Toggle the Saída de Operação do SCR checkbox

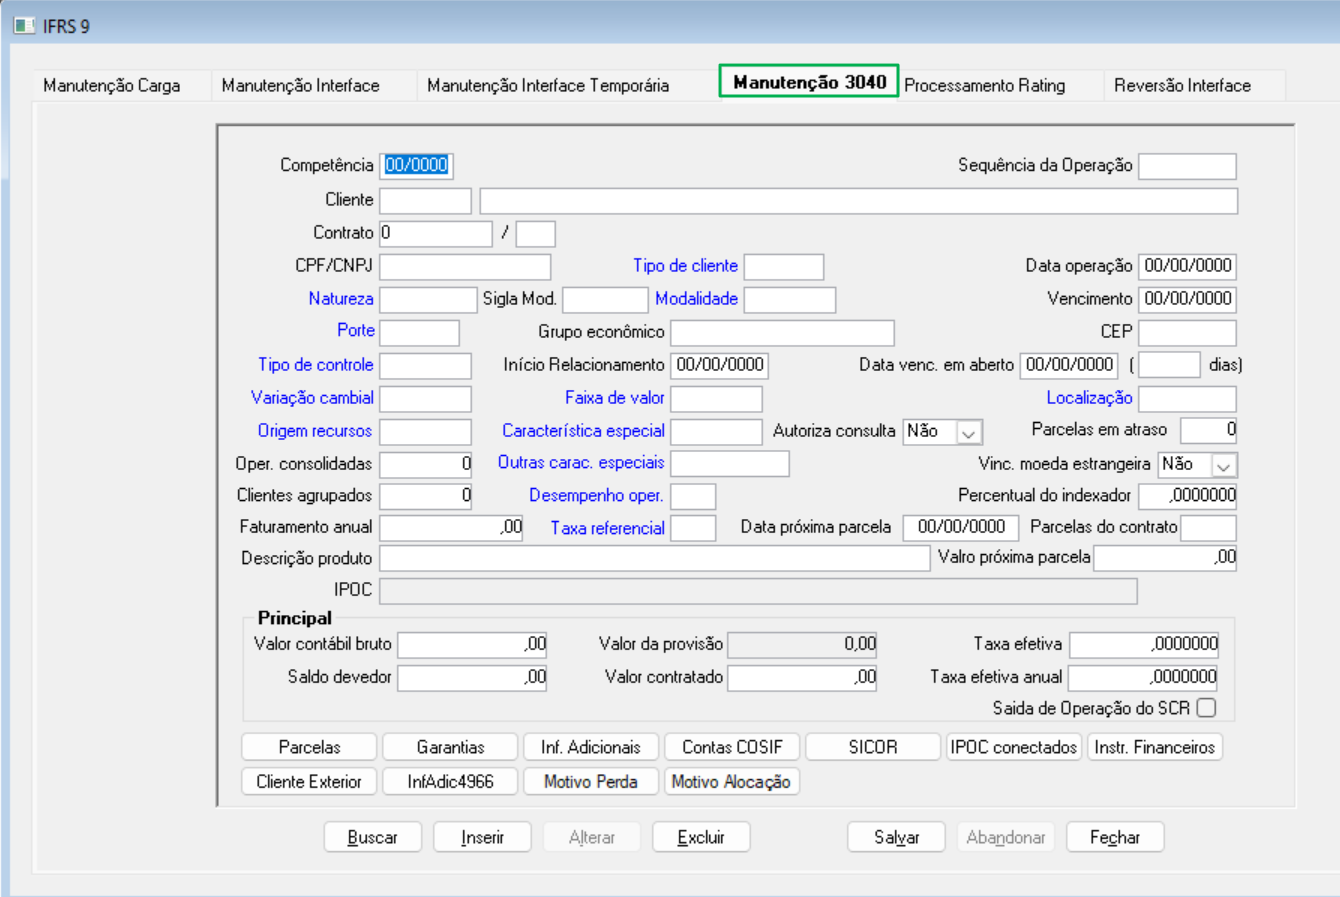1207,708
